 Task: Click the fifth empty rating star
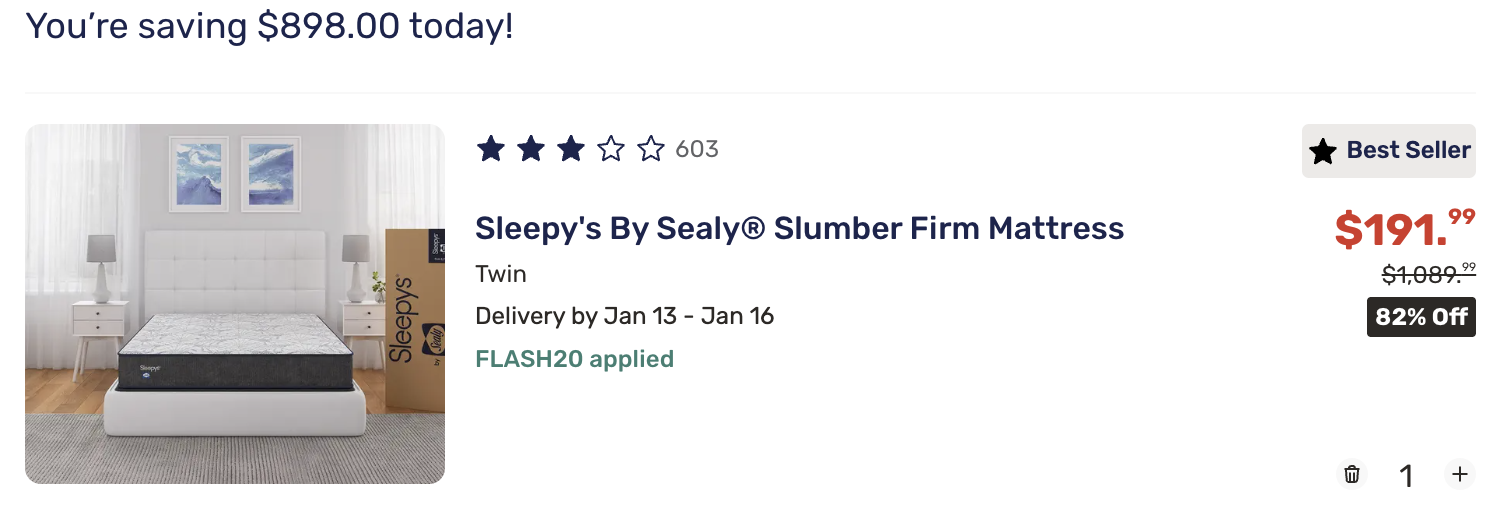click(x=651, y=150)
